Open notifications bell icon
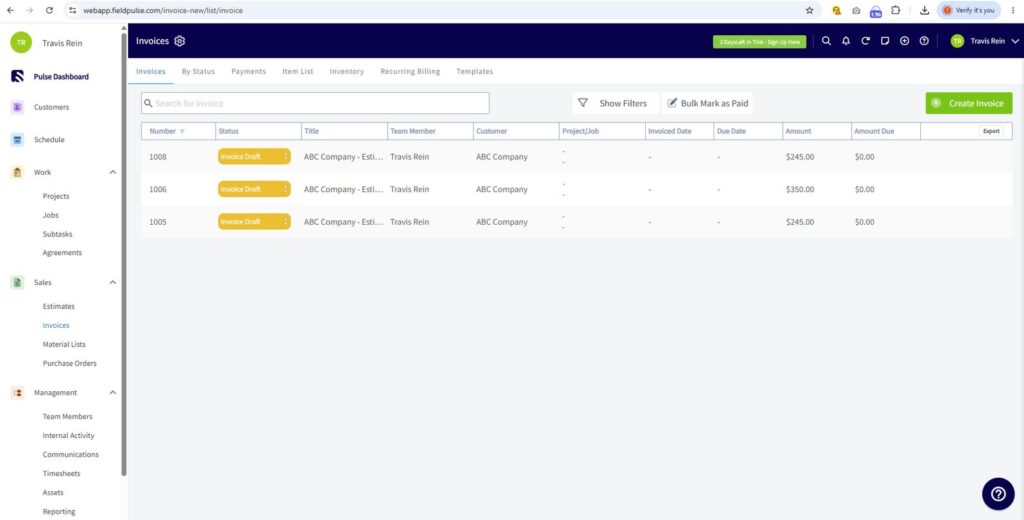This screenshot has width=1024, height=520. (x=846, y=41)
